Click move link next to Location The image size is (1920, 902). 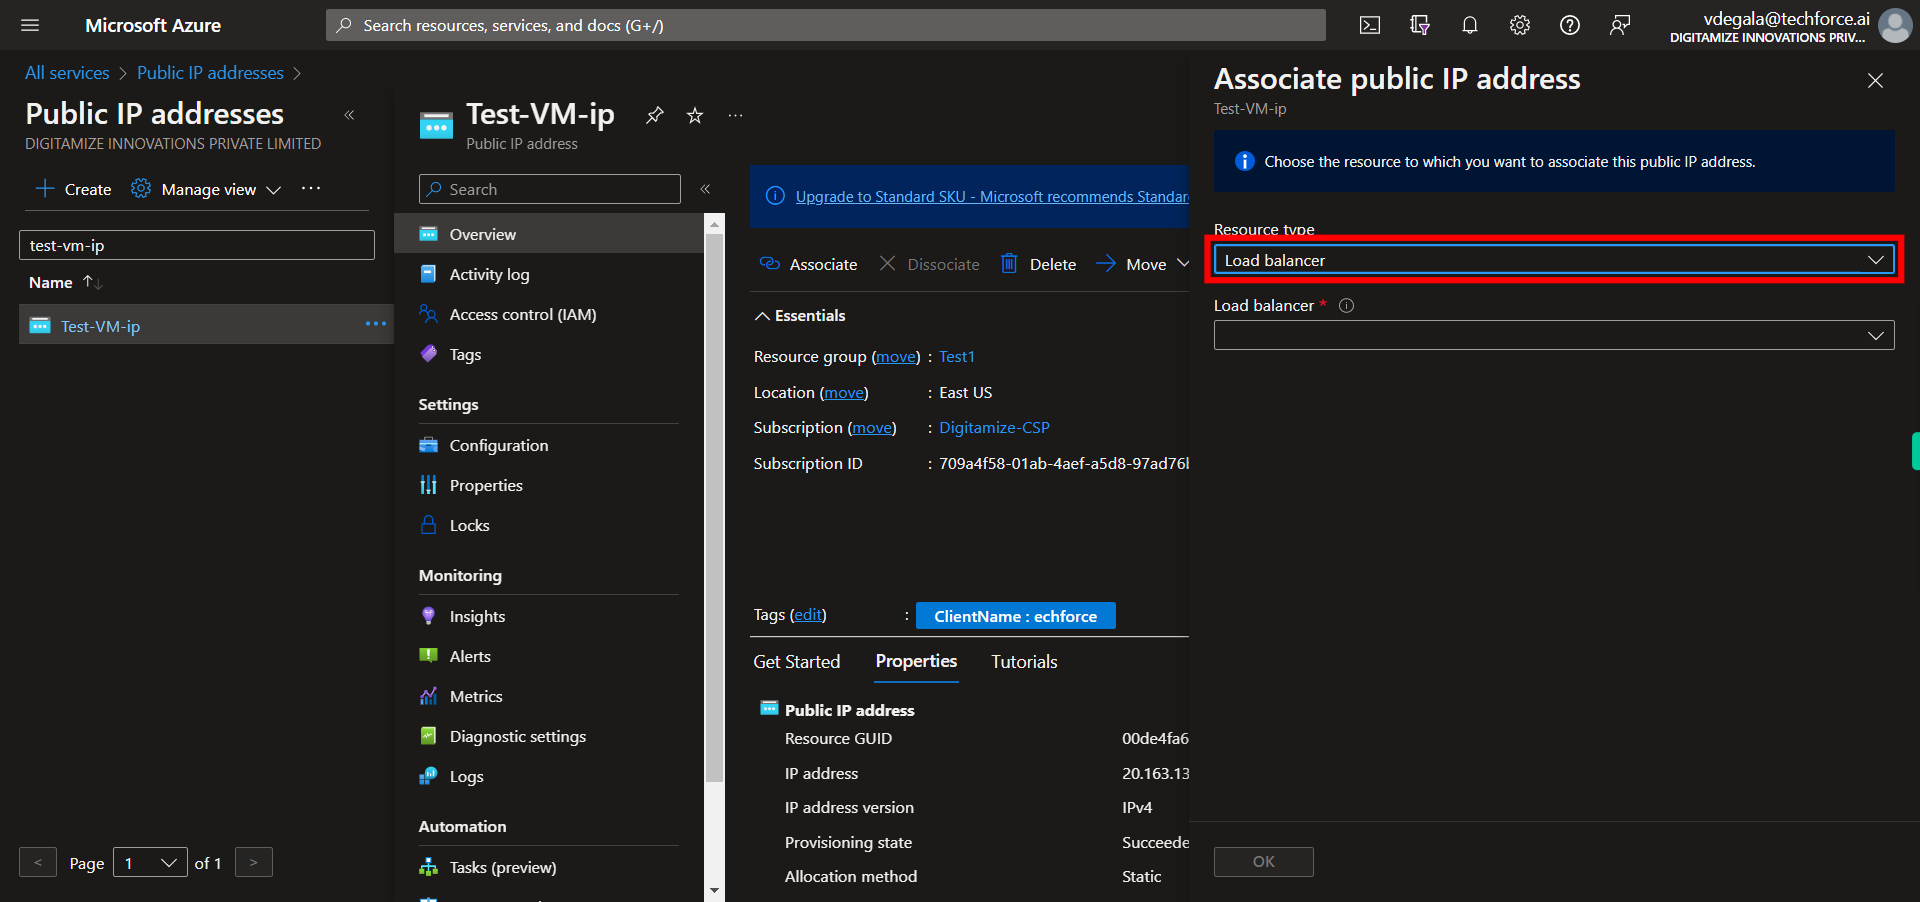(844, 393)
